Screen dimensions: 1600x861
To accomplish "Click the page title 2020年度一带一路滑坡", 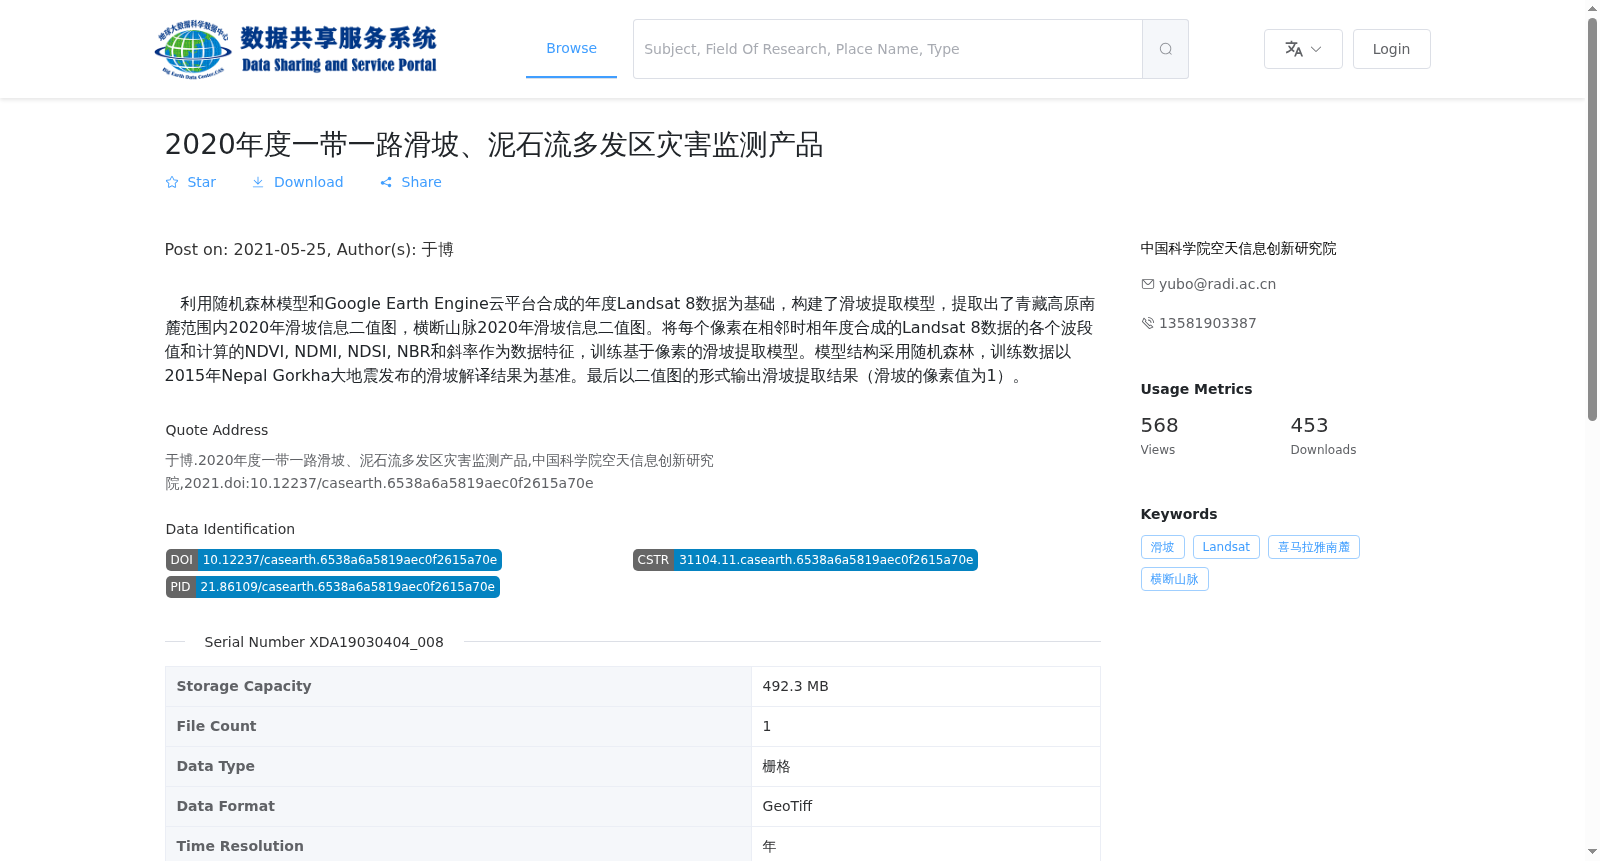I will click(x=494, y=145).
